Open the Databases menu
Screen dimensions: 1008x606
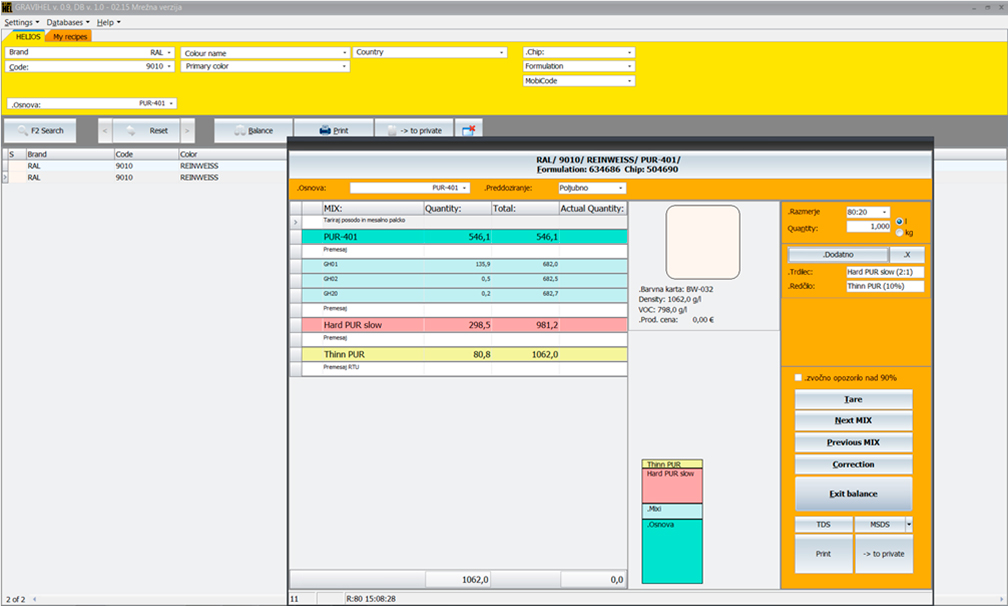coord(68,22)
